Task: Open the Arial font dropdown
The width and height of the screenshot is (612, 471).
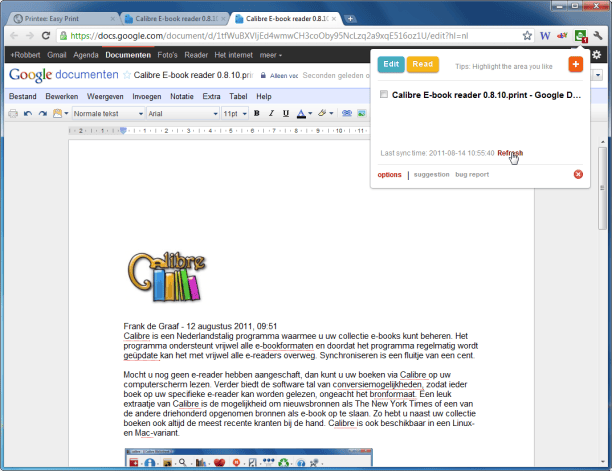Action: click(x=183, y=114)
